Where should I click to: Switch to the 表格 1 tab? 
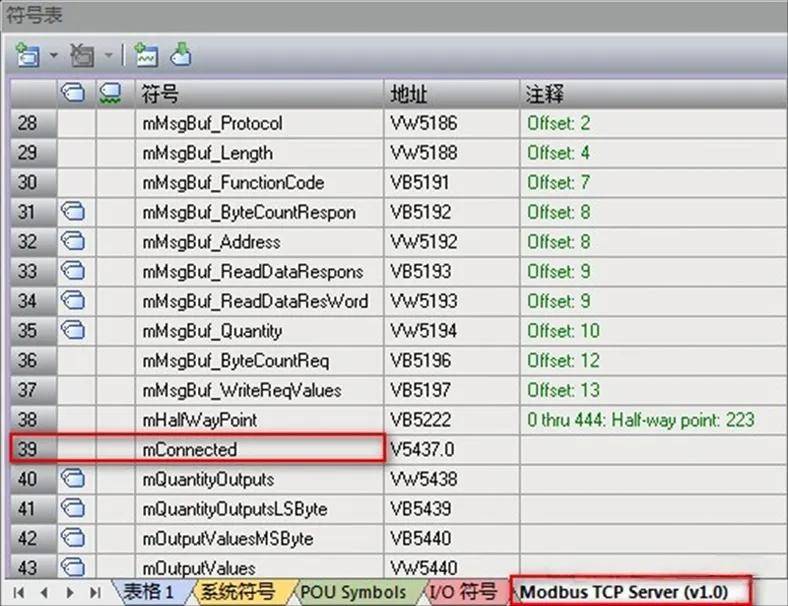(149, 592)
